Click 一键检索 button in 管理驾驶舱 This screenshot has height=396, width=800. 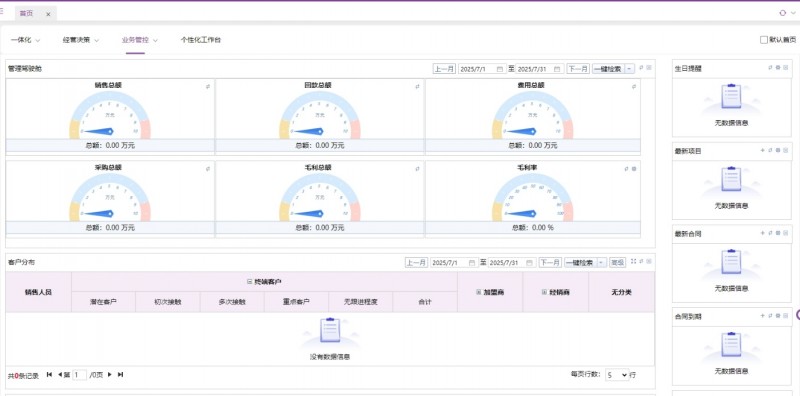tap(608, 69)
